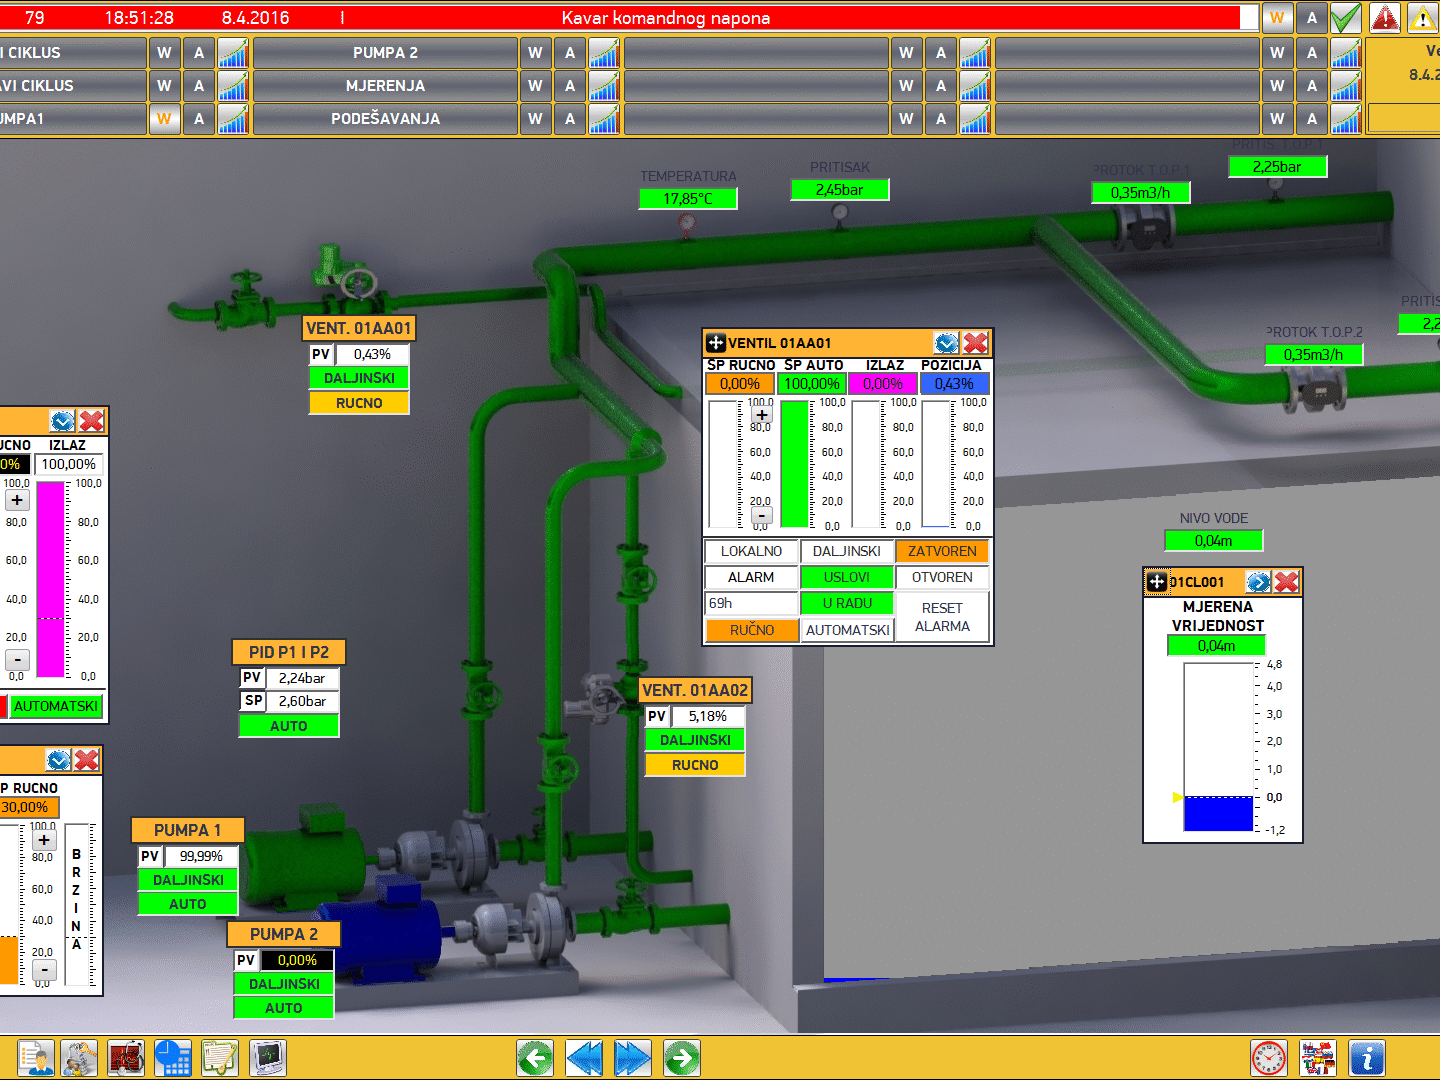1440x1080 pixels.
Task: Toggle the AUTO mode under PUMPA 1
Action: pyautogui.click(x=188, y=904)
